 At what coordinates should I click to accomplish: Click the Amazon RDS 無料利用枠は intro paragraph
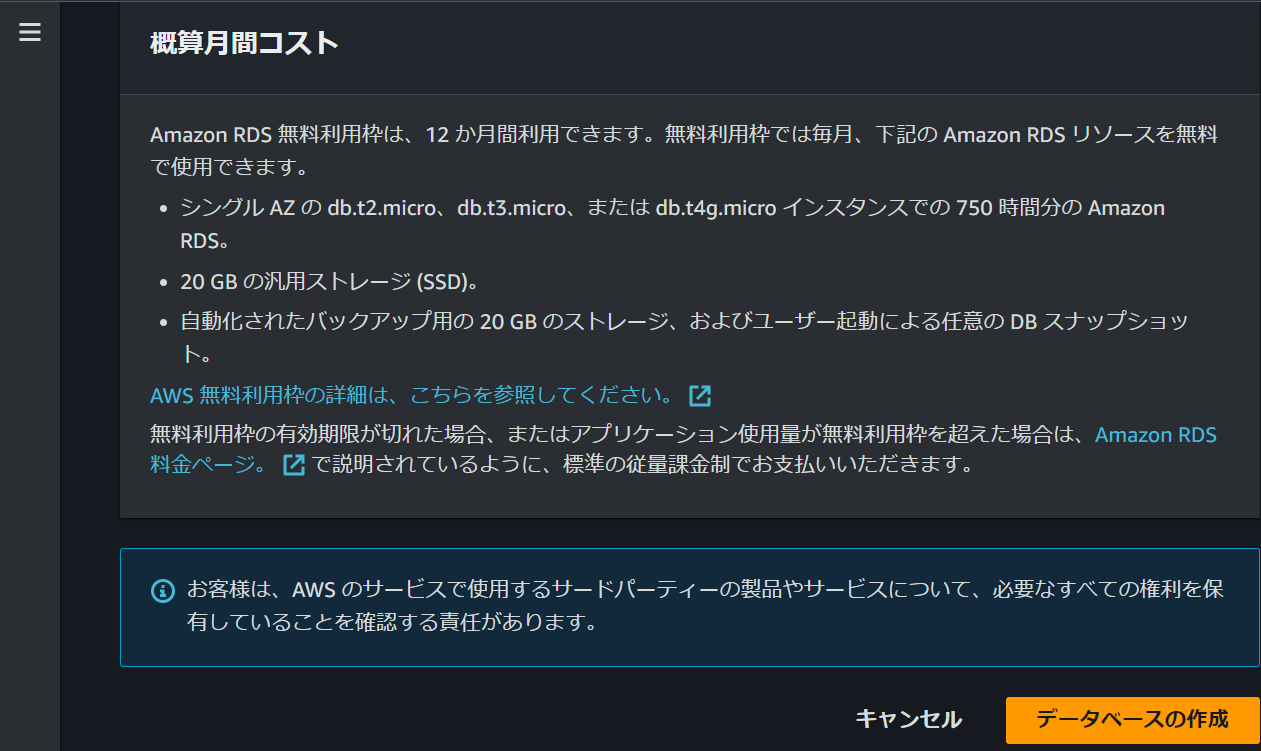click(x=683, y=150)
